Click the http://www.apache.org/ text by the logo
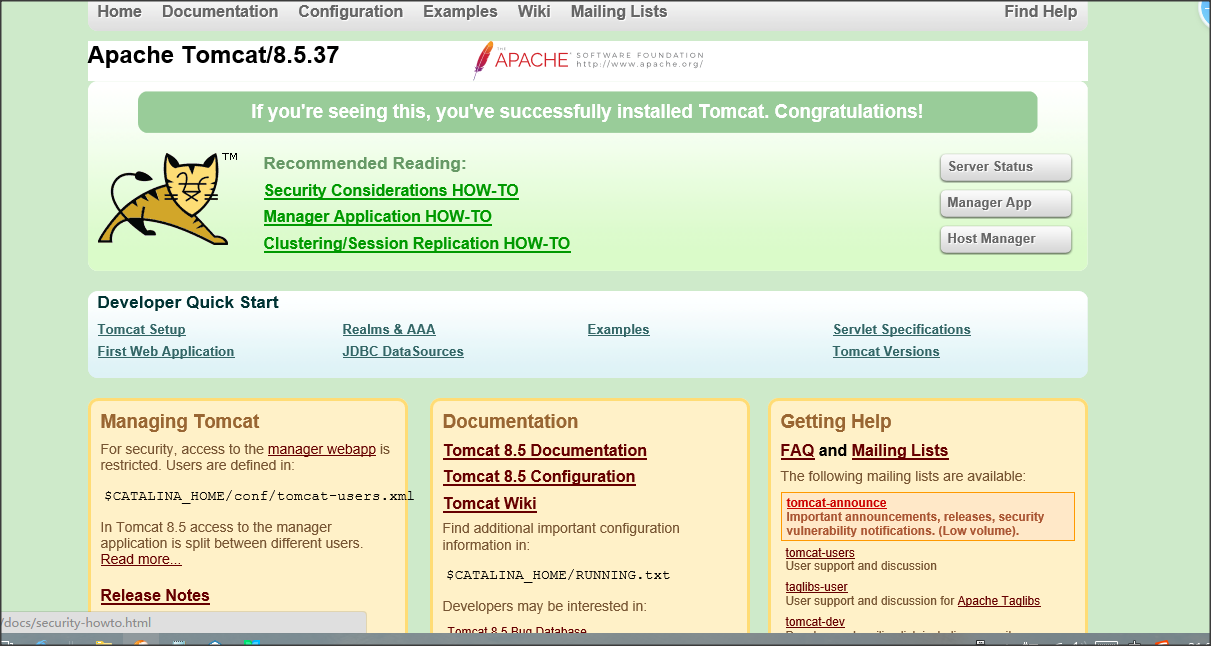Screen dimensions: 1211x646 [x=639, y=65]
